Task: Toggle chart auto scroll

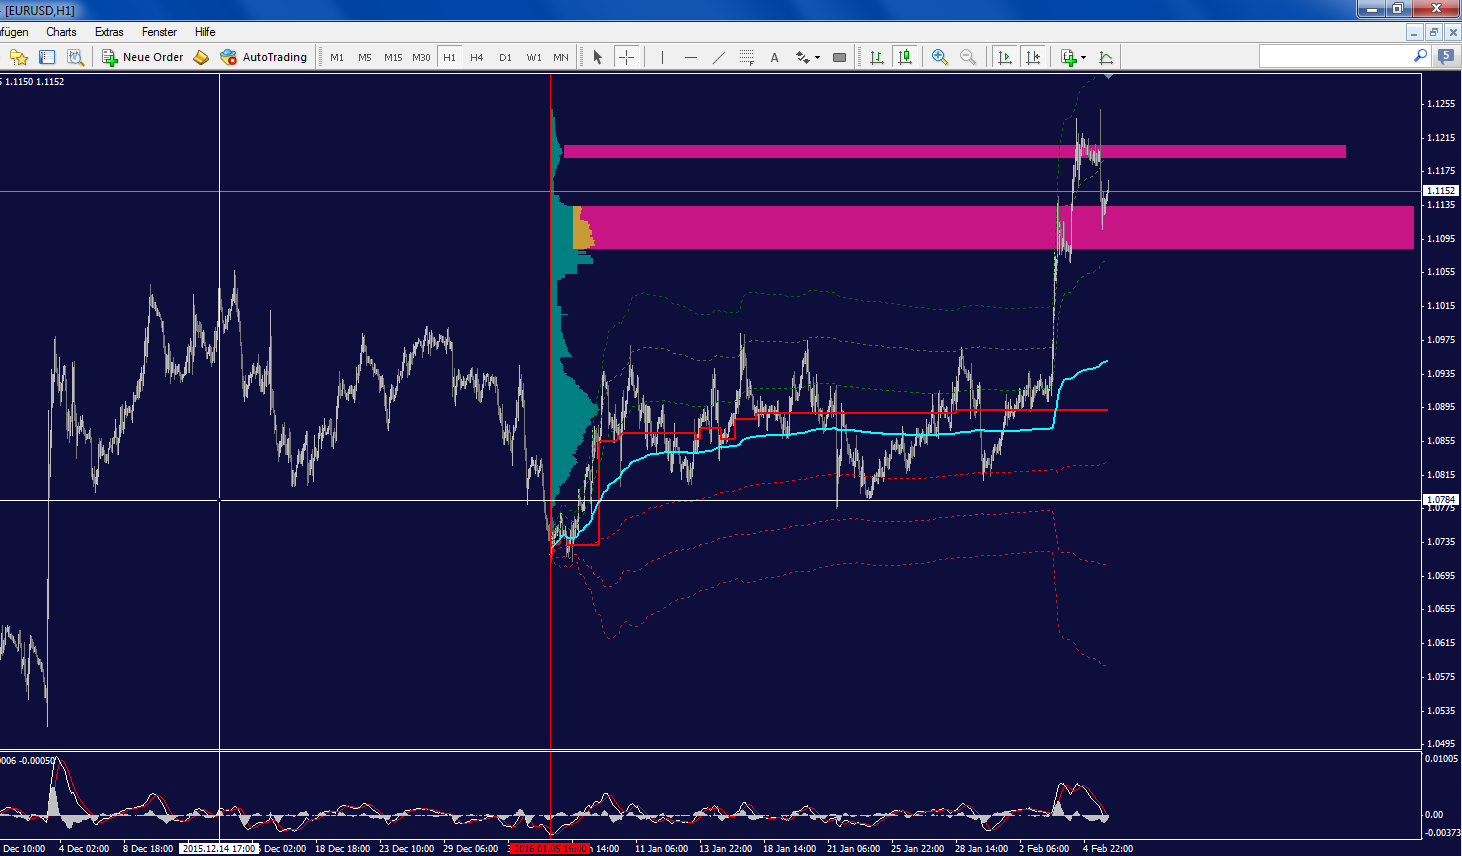Action: pos(1005,57)
